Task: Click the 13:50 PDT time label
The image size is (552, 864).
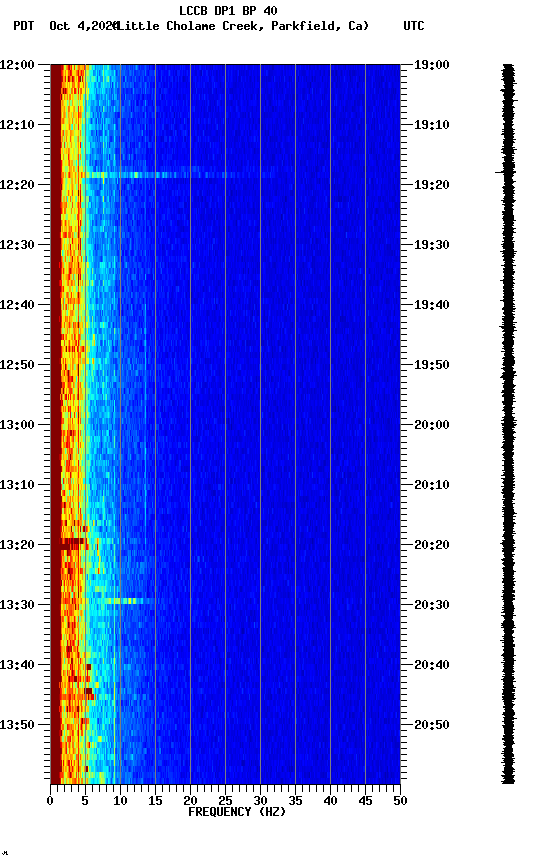Action: click(x=17, y=726)
